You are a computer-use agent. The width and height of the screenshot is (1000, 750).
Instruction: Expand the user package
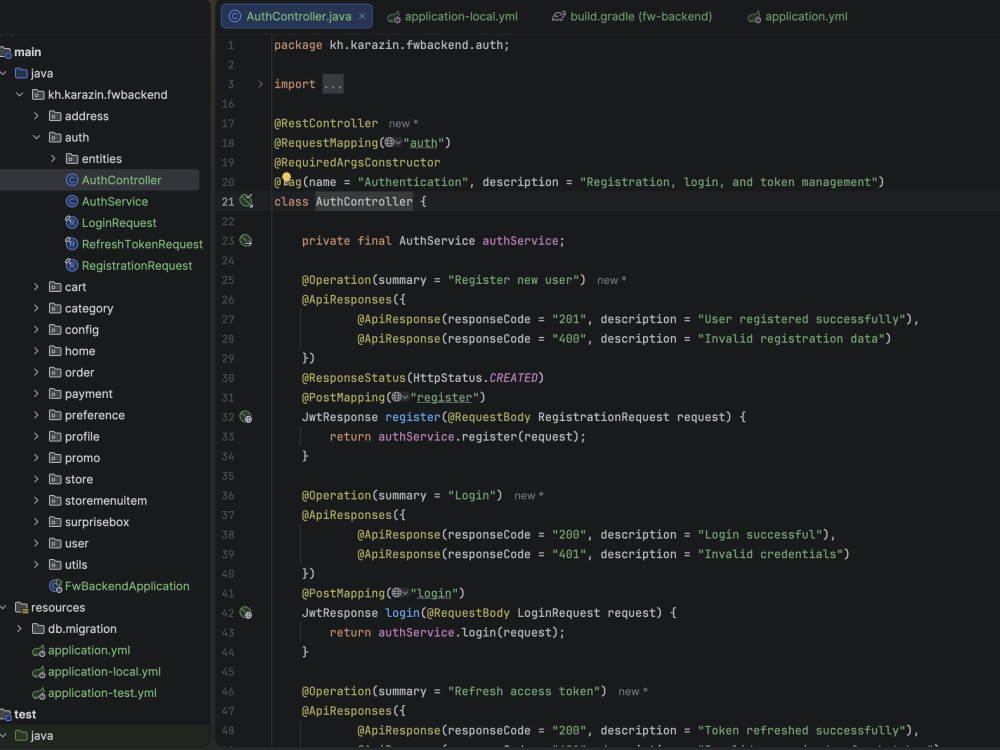[x=36, y=543]
